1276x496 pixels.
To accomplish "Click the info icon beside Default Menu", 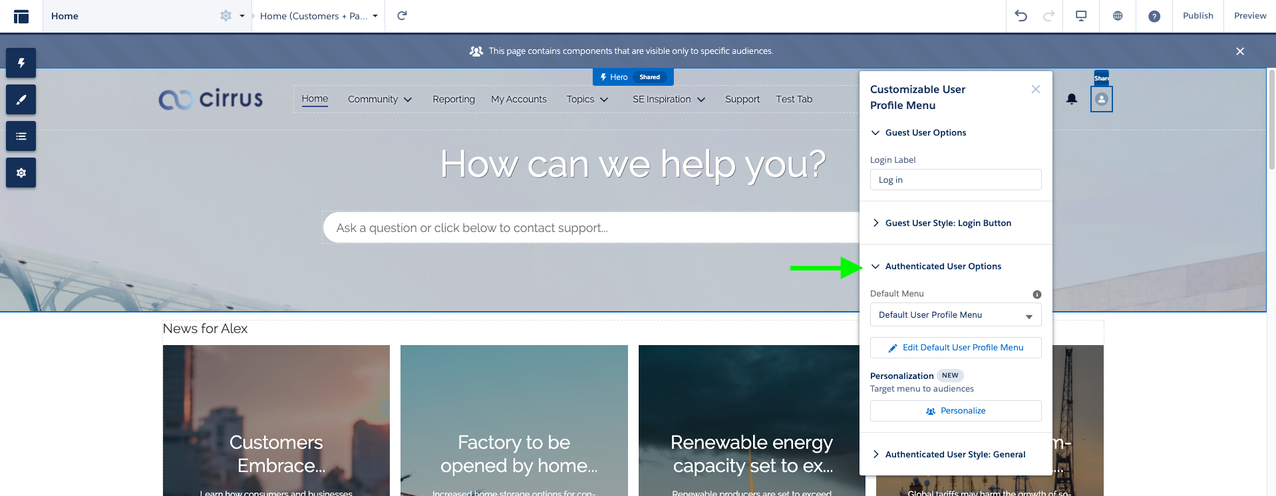I will click(1037, 294).
